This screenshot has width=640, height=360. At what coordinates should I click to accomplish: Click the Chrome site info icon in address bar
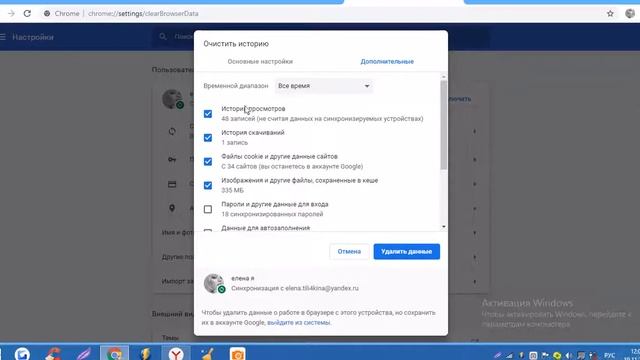[47, 13]
